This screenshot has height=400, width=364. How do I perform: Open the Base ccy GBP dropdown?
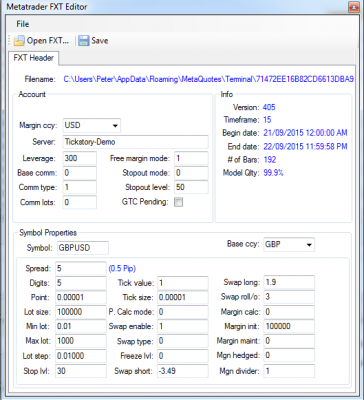[289, 244]
